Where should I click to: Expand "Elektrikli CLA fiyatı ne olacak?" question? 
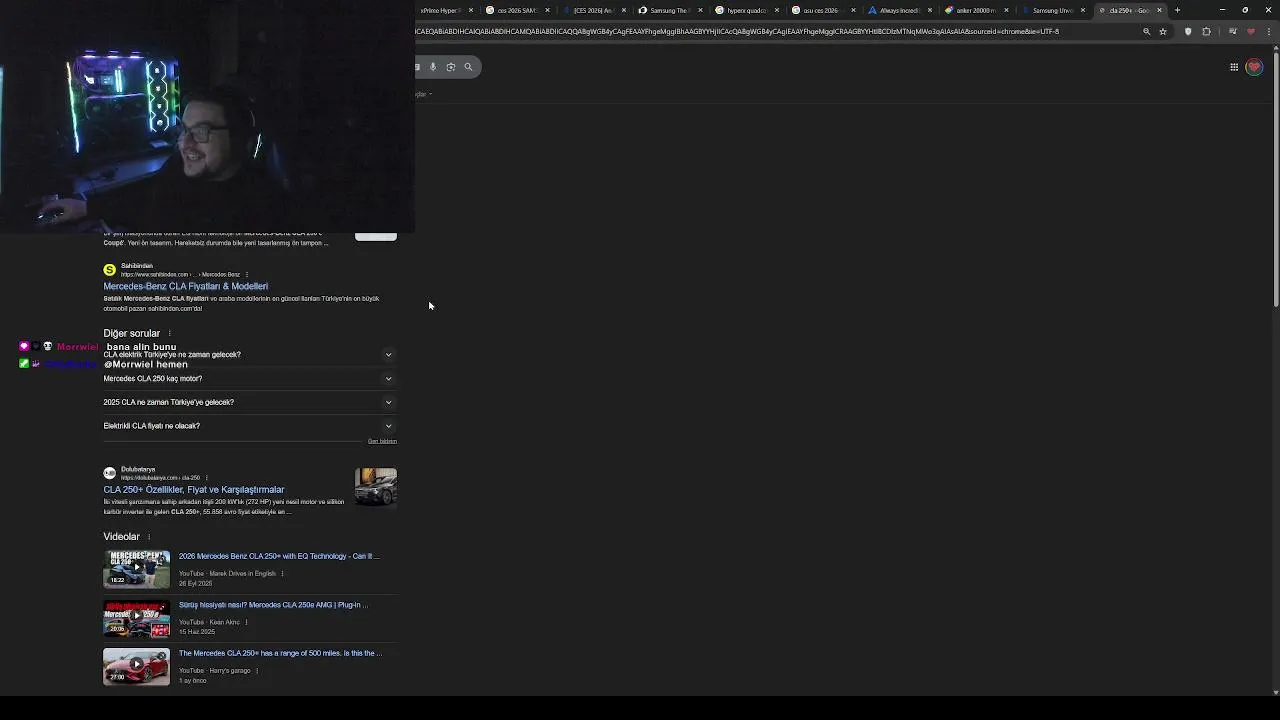point(248,426)
